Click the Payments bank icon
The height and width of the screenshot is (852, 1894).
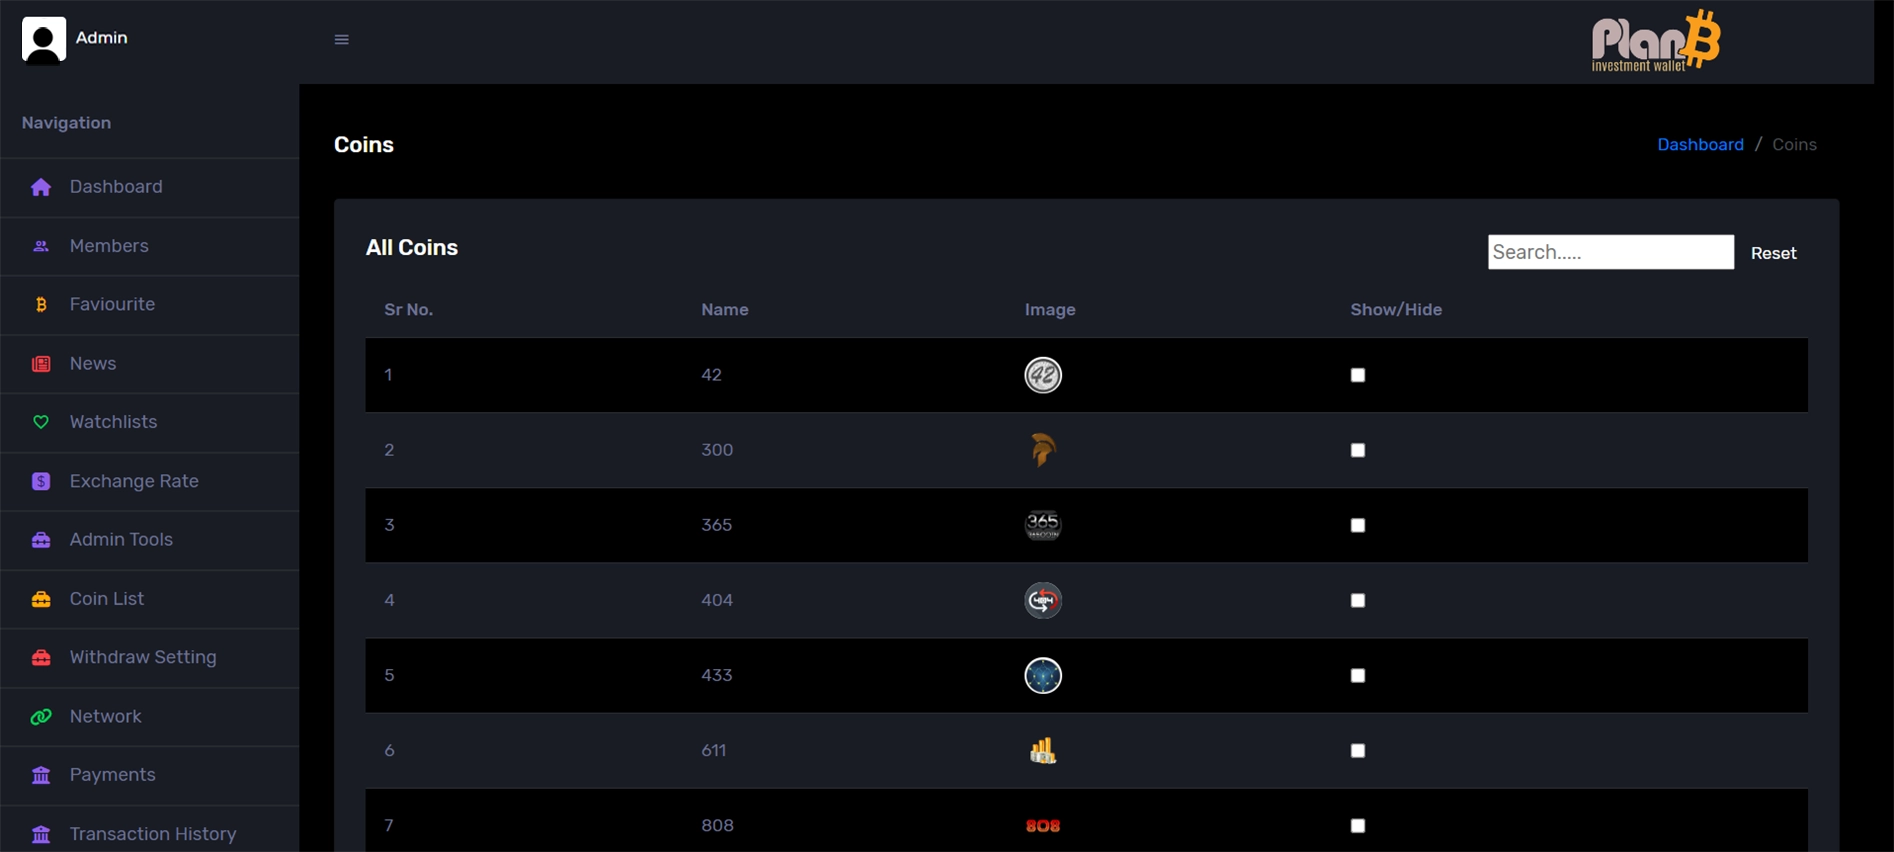41,775
